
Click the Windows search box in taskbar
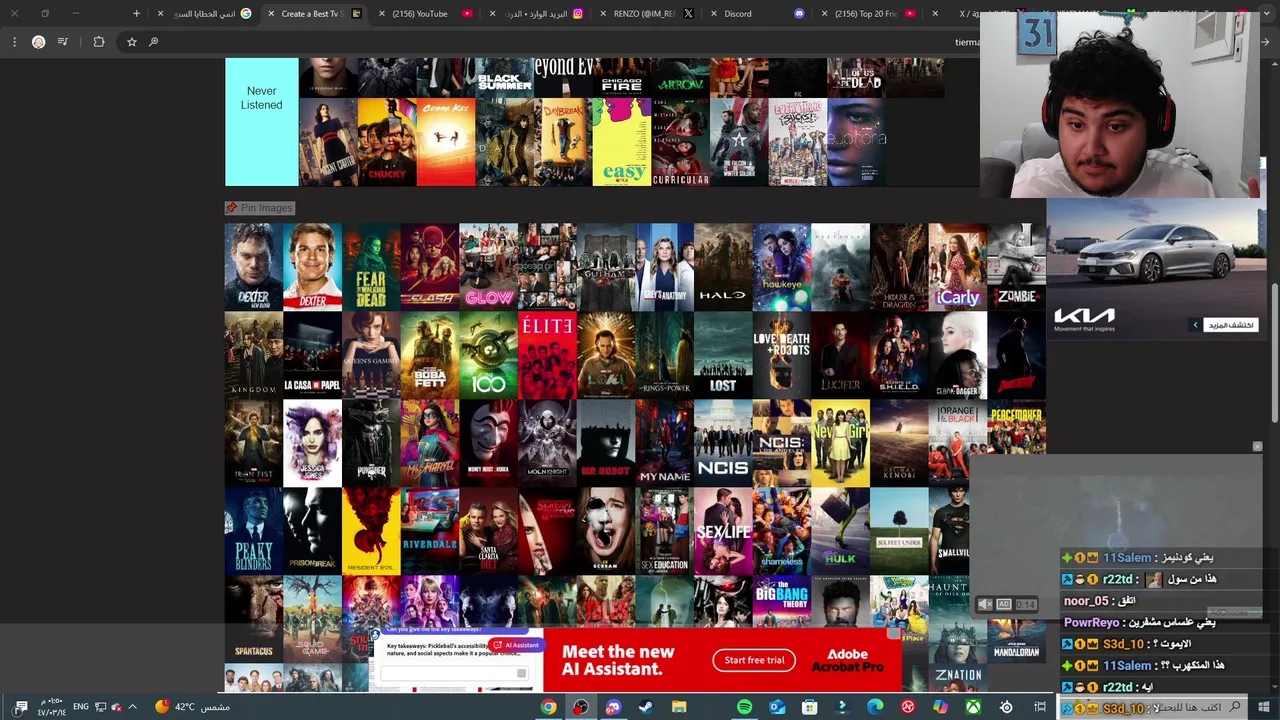(x=1153, y=707)
